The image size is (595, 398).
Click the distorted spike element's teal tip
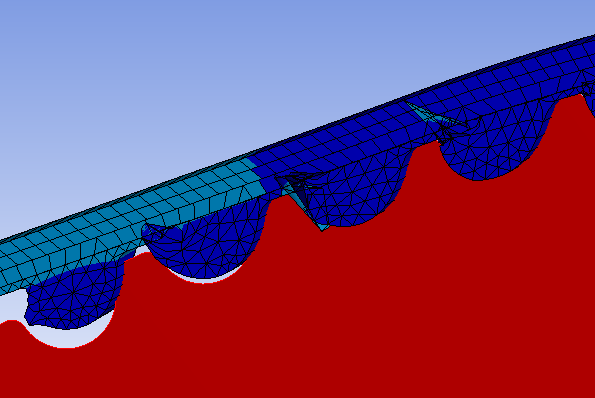click(323, 227)
